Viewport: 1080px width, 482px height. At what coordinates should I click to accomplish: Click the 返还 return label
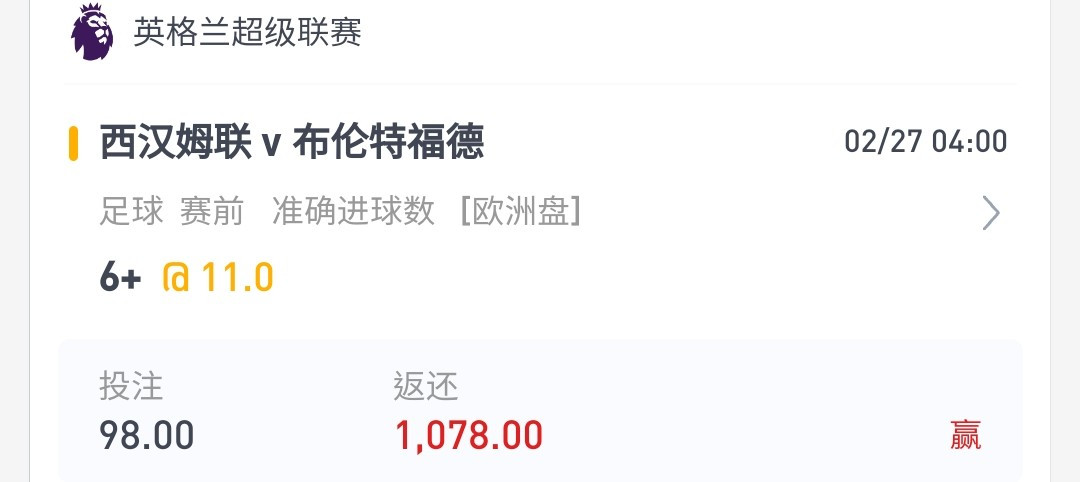(x=426, y=386)
